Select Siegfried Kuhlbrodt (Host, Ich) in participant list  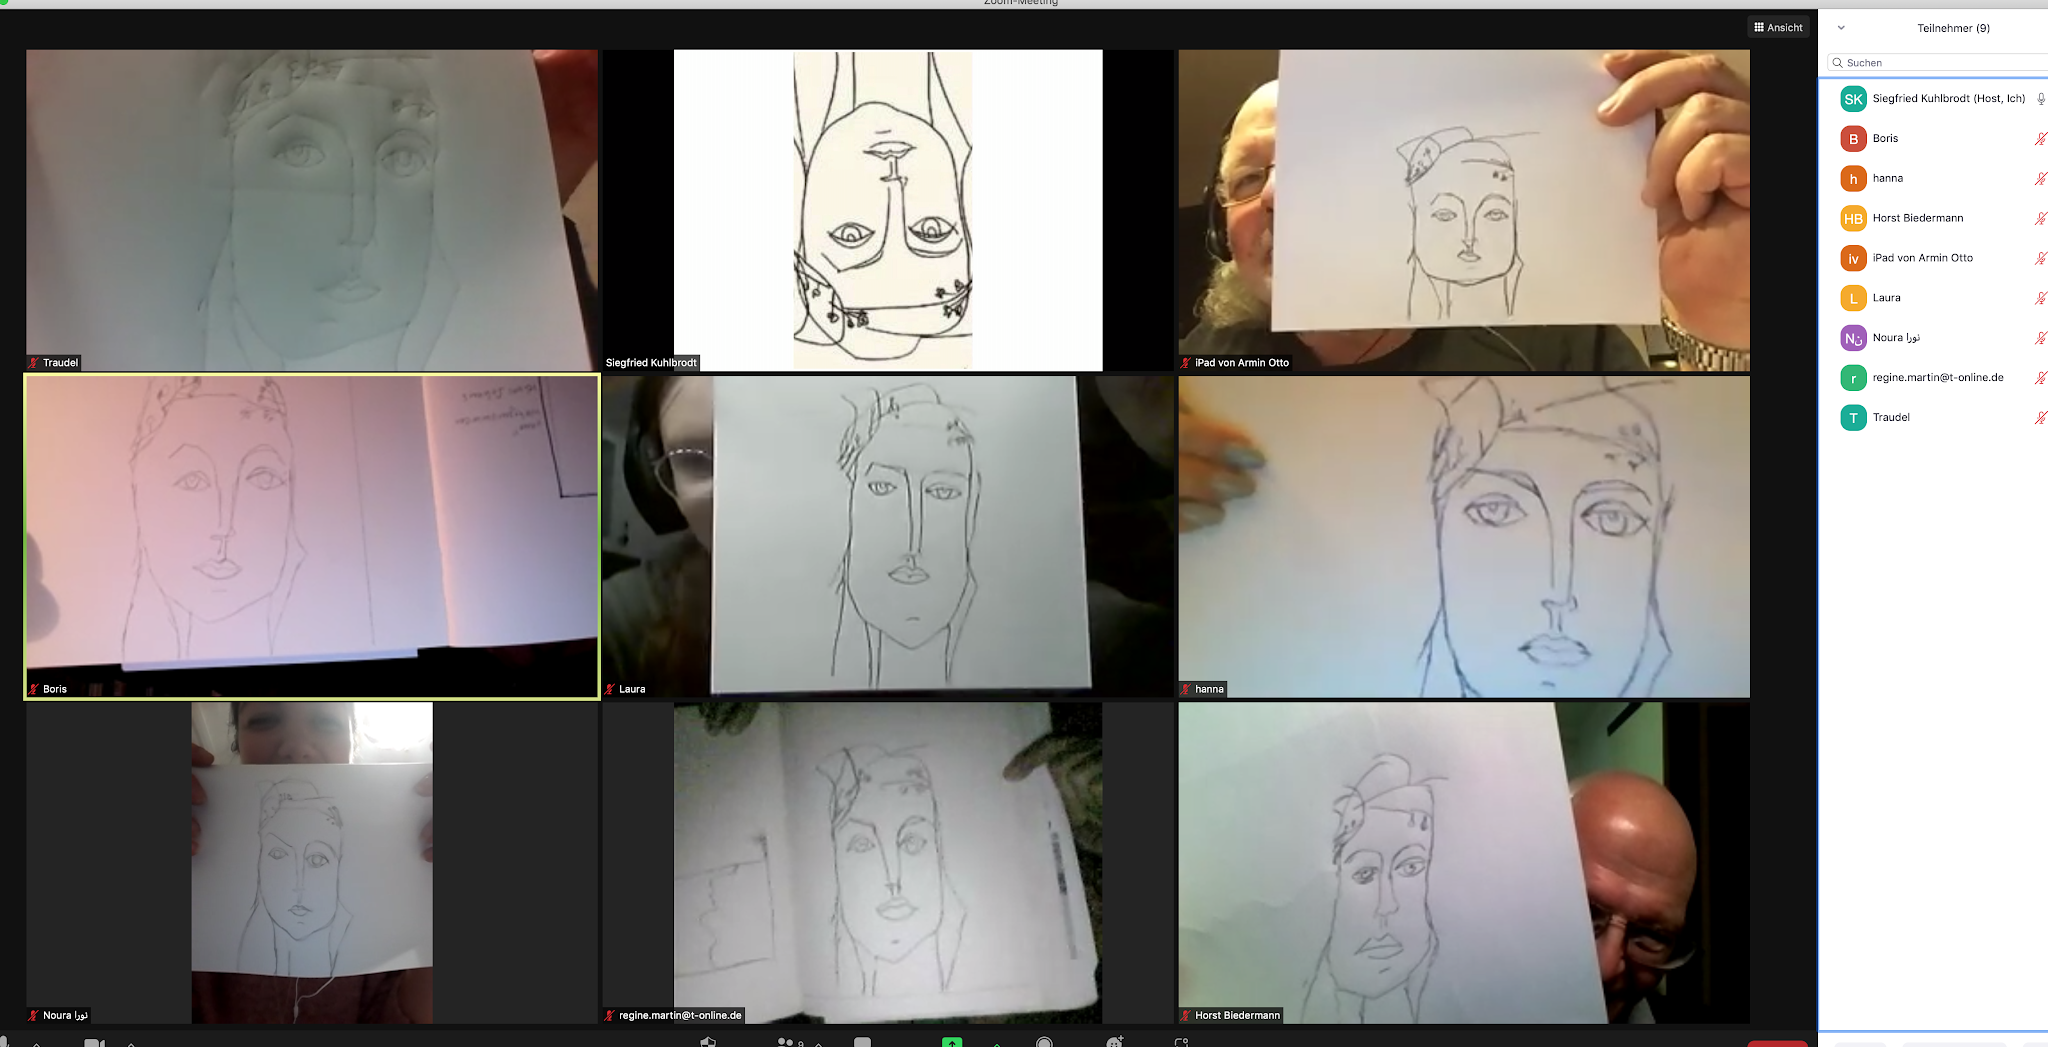1948,98
